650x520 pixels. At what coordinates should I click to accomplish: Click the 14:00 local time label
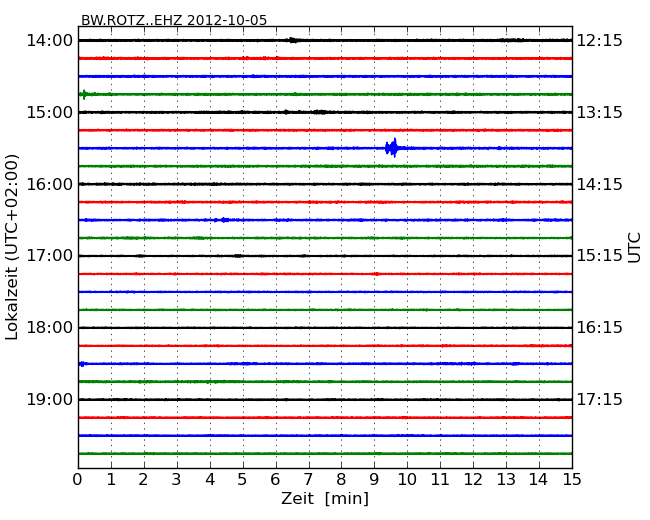click(x=50, y=41)
